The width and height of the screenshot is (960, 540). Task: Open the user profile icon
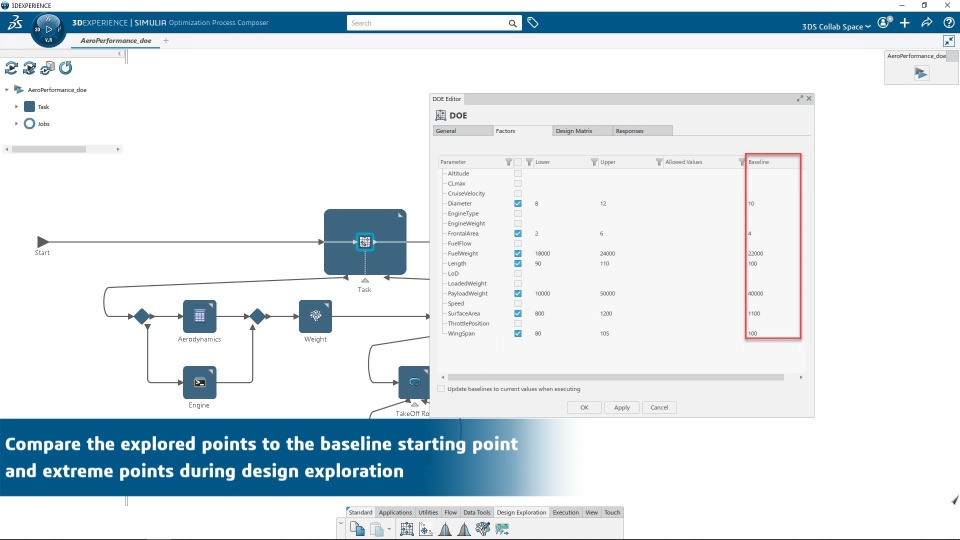[884, 23]
